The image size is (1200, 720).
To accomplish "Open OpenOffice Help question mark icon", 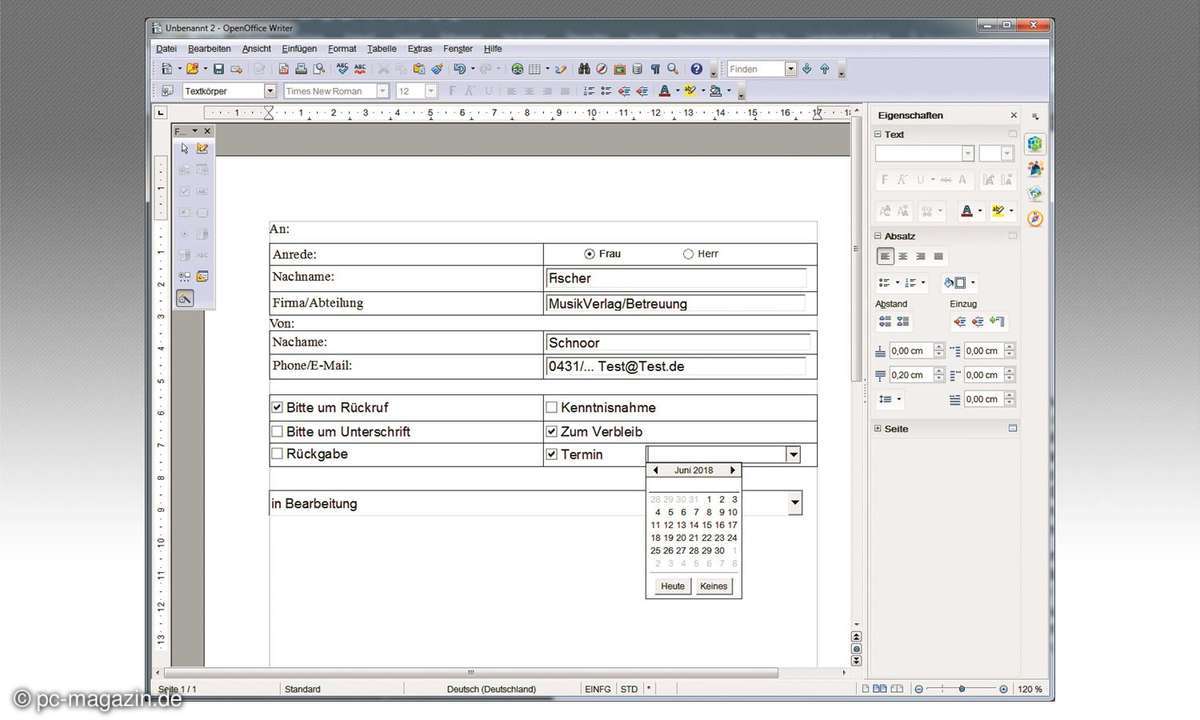I will click(x=697, y=69).
